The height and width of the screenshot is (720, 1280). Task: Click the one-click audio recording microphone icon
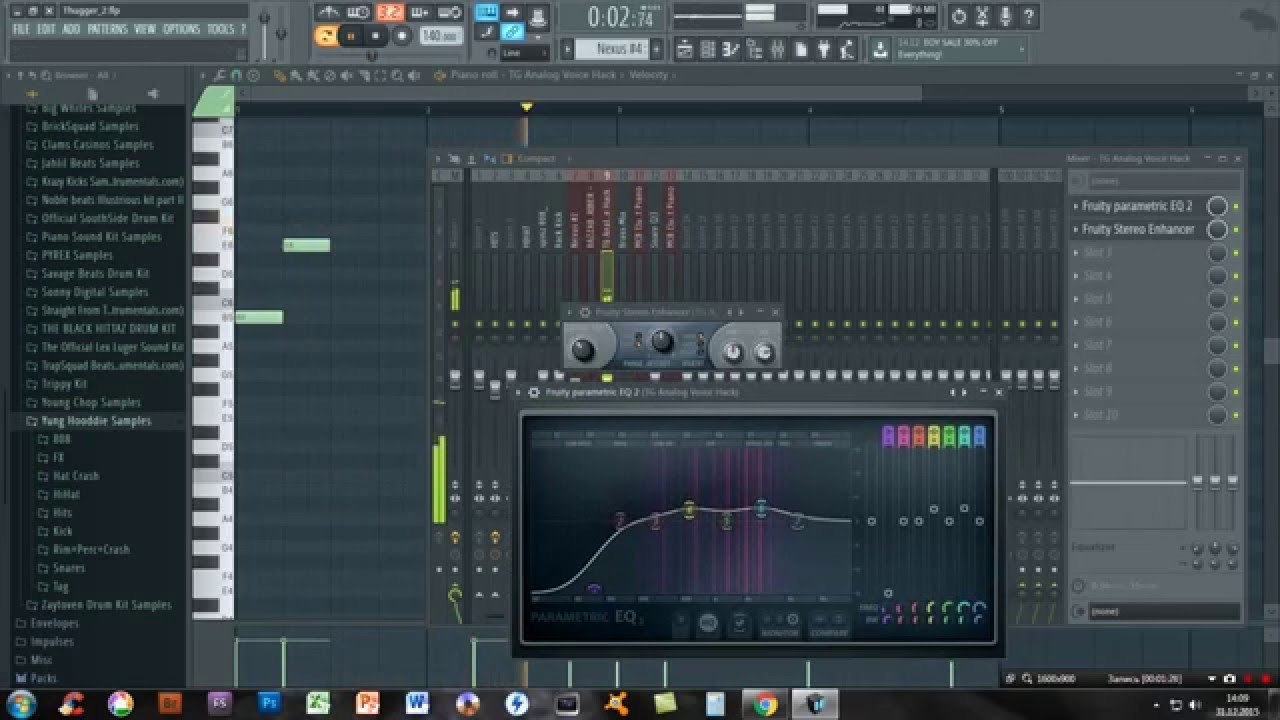click(1006, 17)
